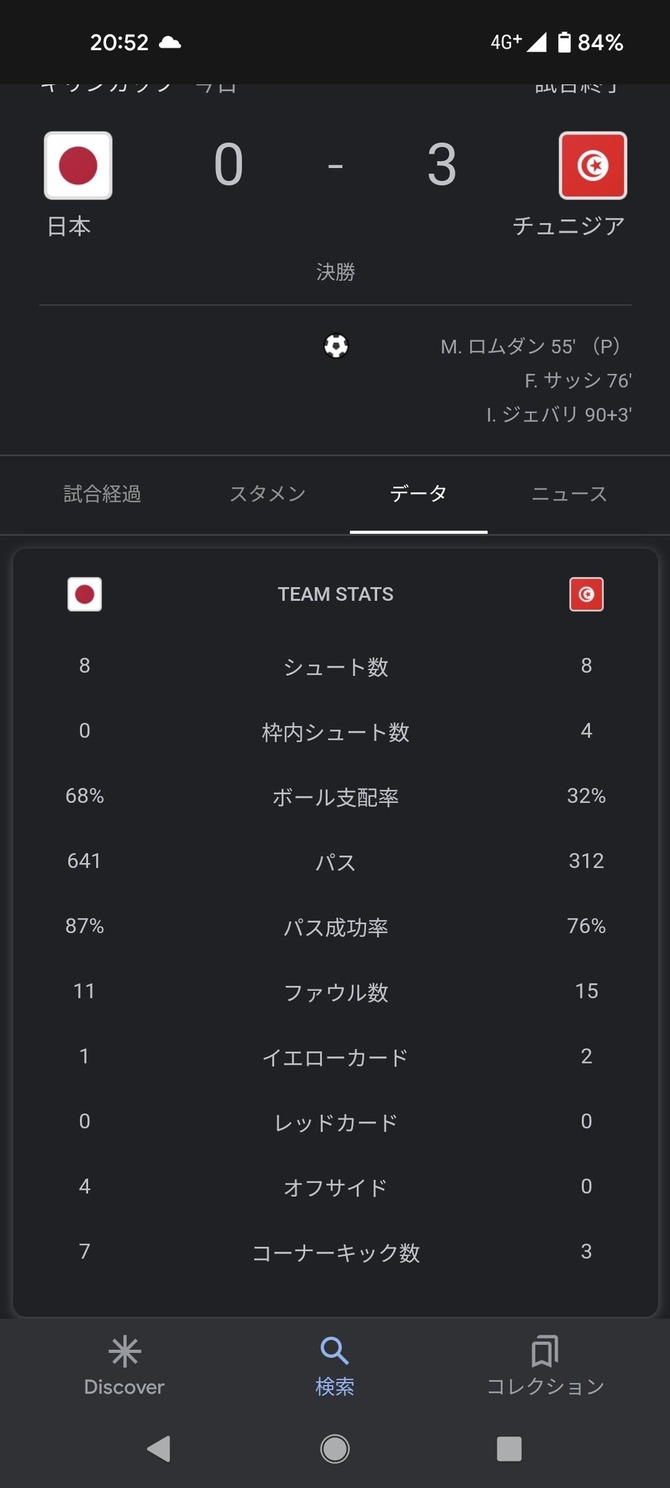
Task: Switch to the スタメン tab
Action: coord(267,494)
